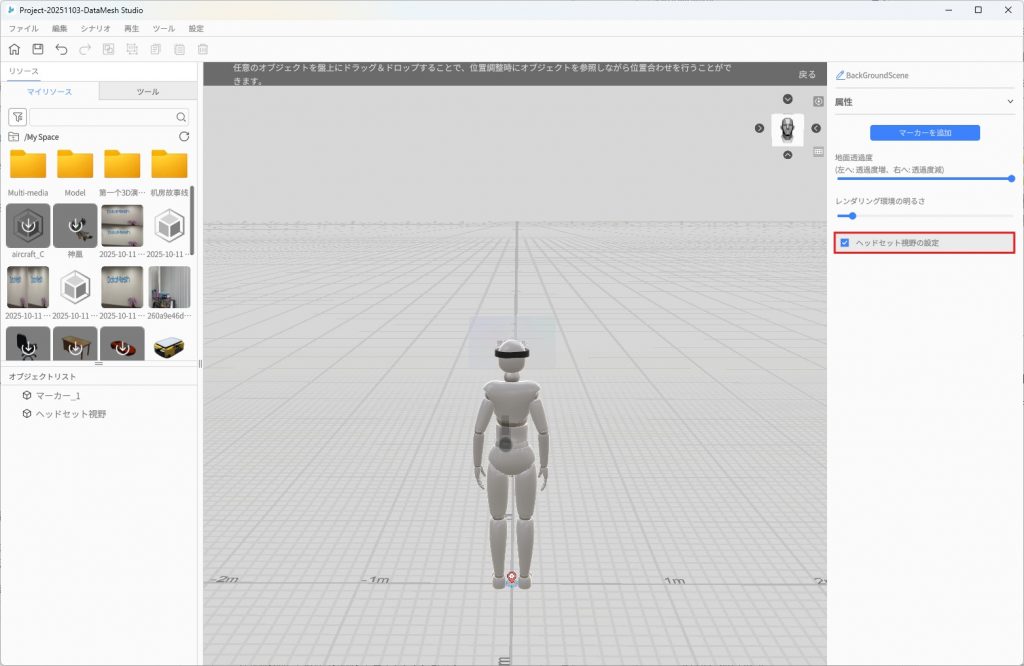This screenshot has width=1024, height=666.
Task: Click the Save icon in the toolbar
Action: tap(38, 49)
